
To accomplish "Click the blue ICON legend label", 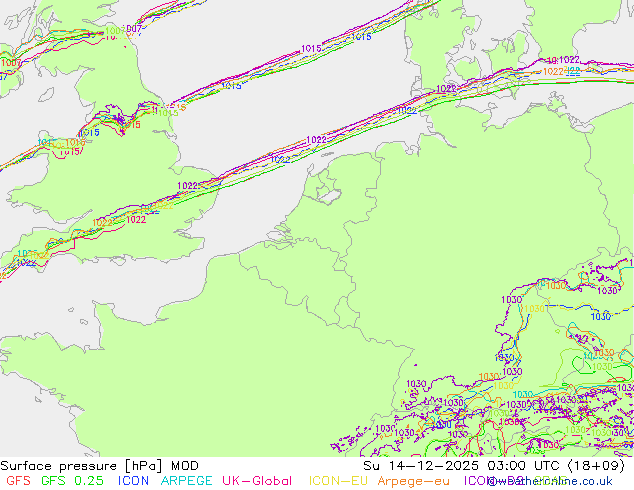I will pyautogui.click(x=133, y=481).
